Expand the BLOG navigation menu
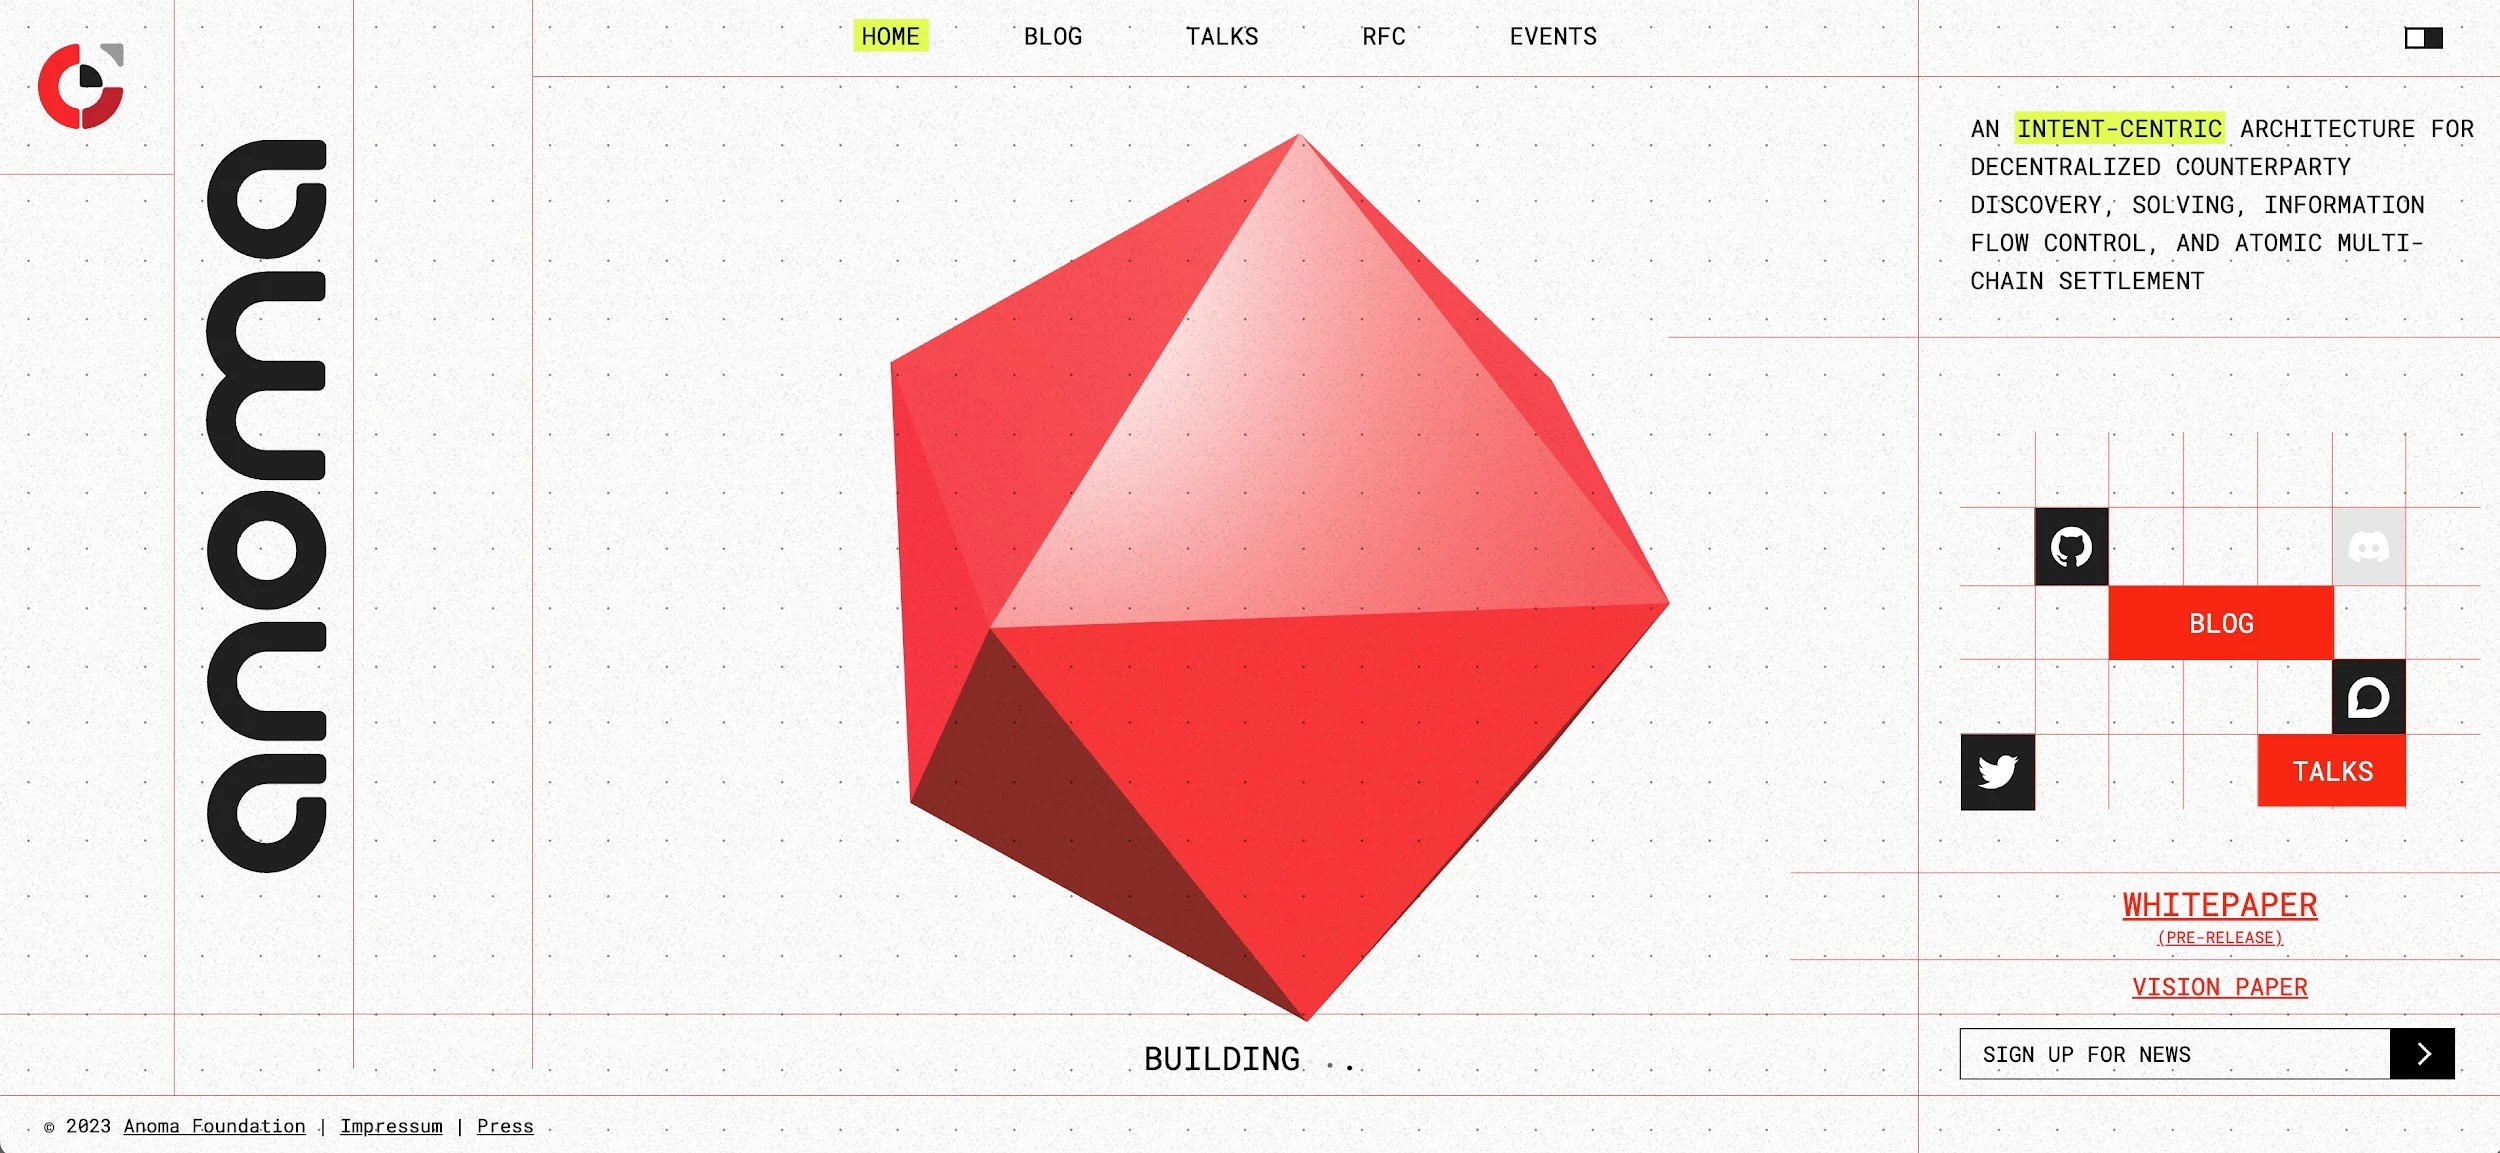 click(x=1052, y=37)
